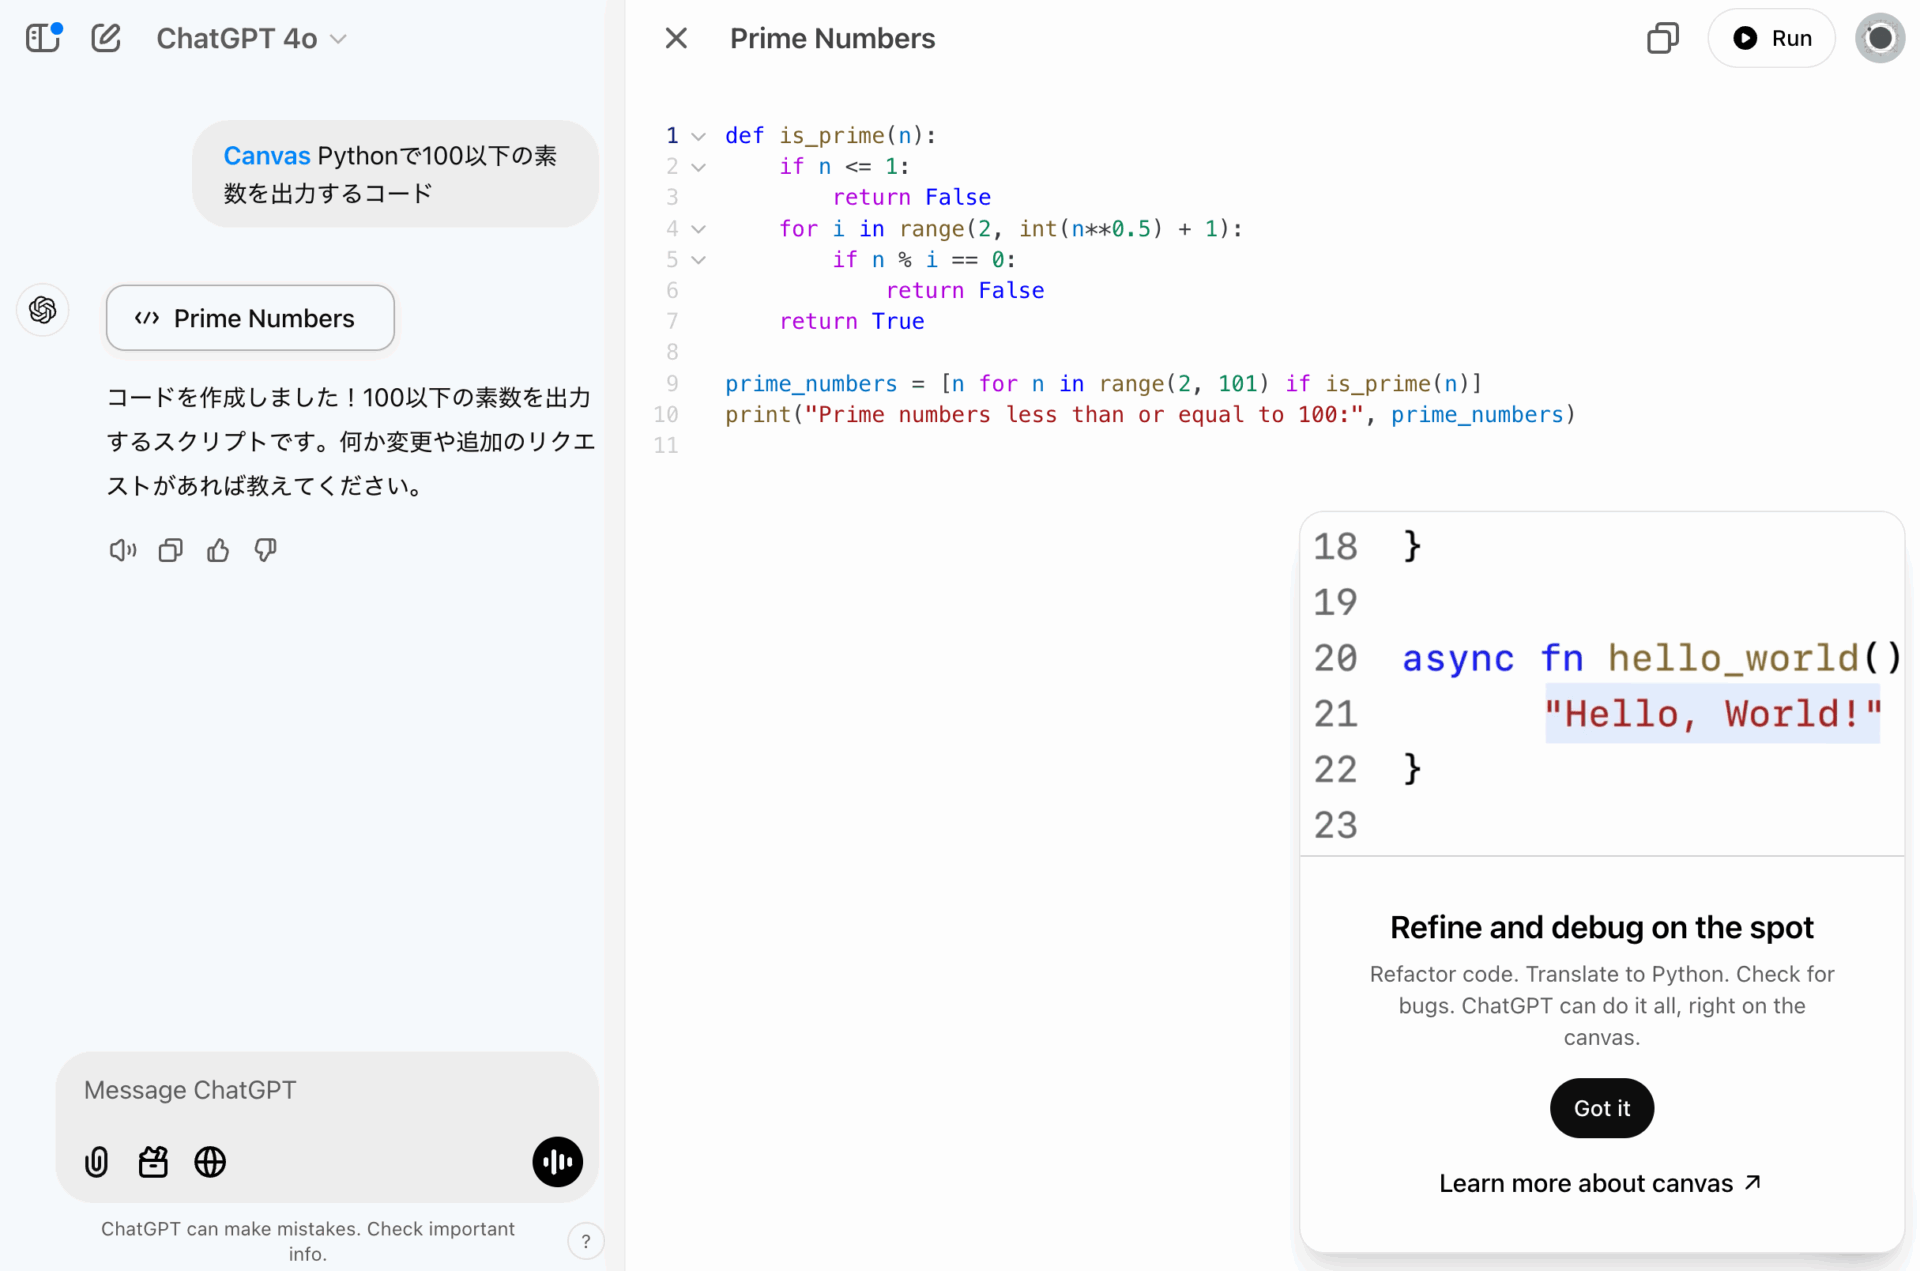Toggle the sidebar panel icon
This screenshot has height=1271, width=1920.
[x=42, y=38]
